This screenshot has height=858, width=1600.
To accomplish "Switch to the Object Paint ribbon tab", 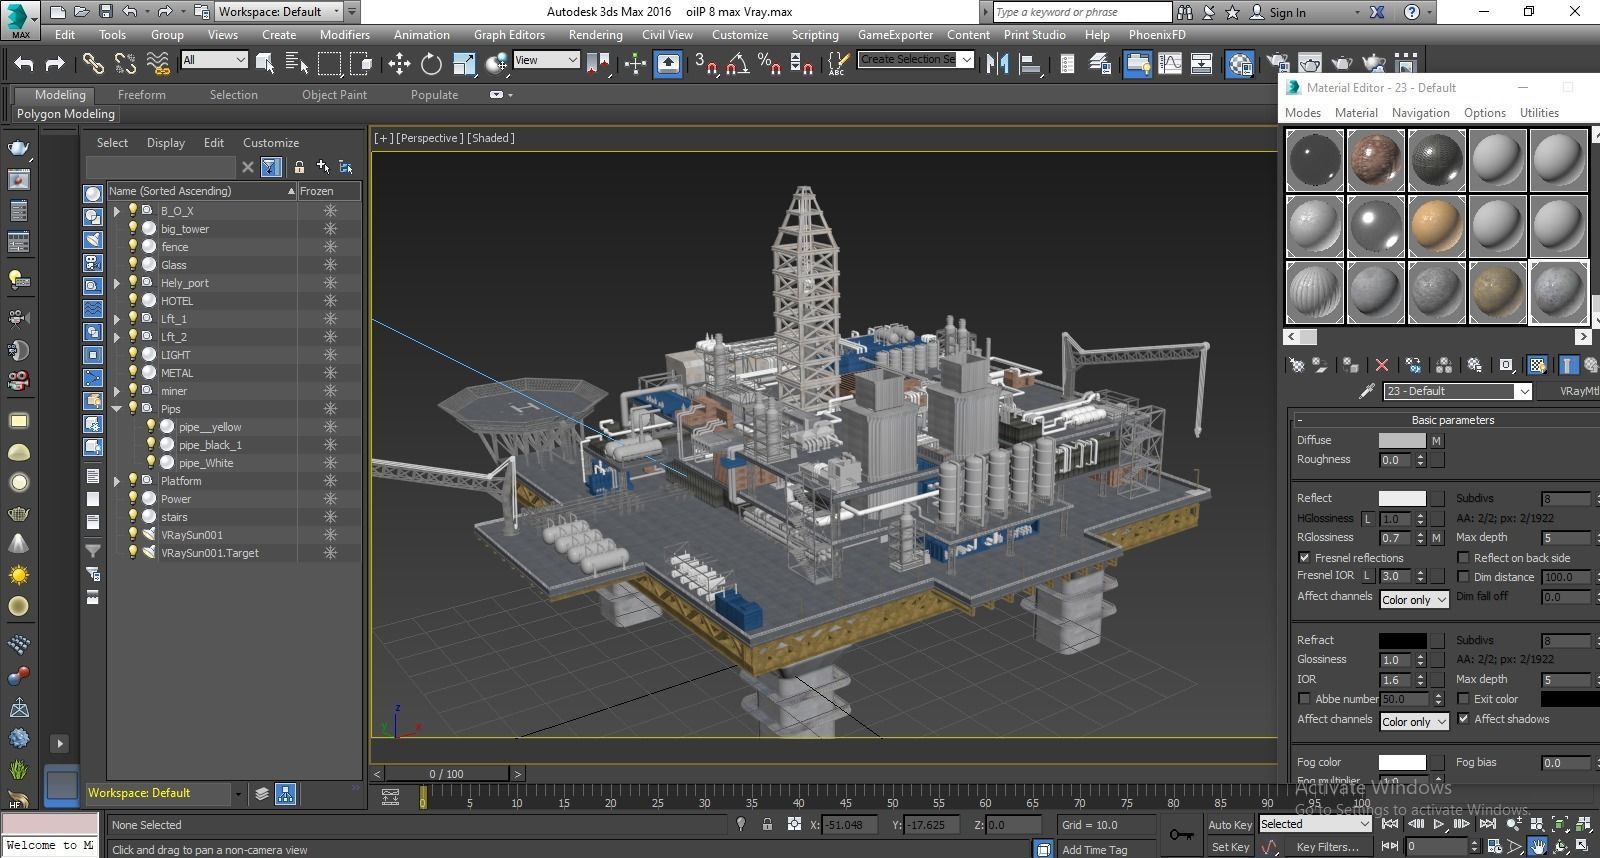I will click(334, 95).
